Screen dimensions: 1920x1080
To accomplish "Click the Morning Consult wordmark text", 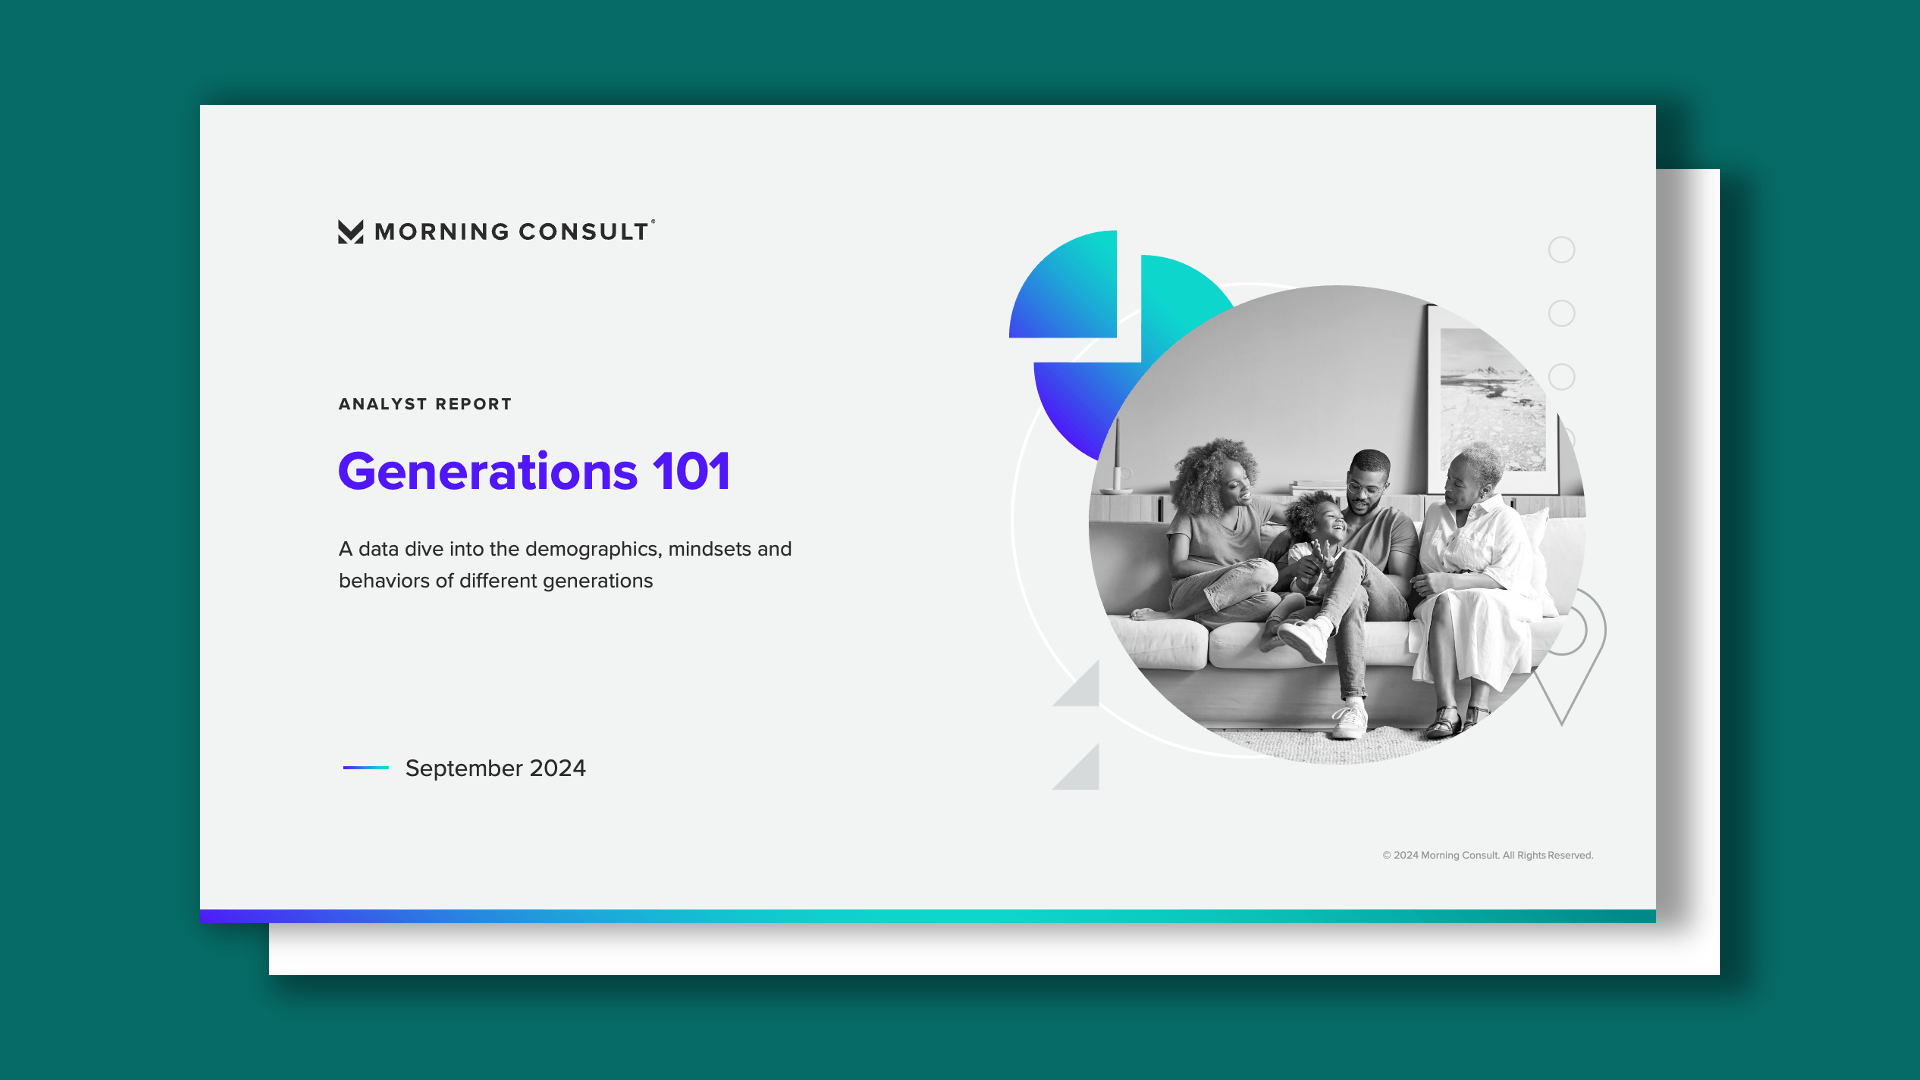I will 512,232.
